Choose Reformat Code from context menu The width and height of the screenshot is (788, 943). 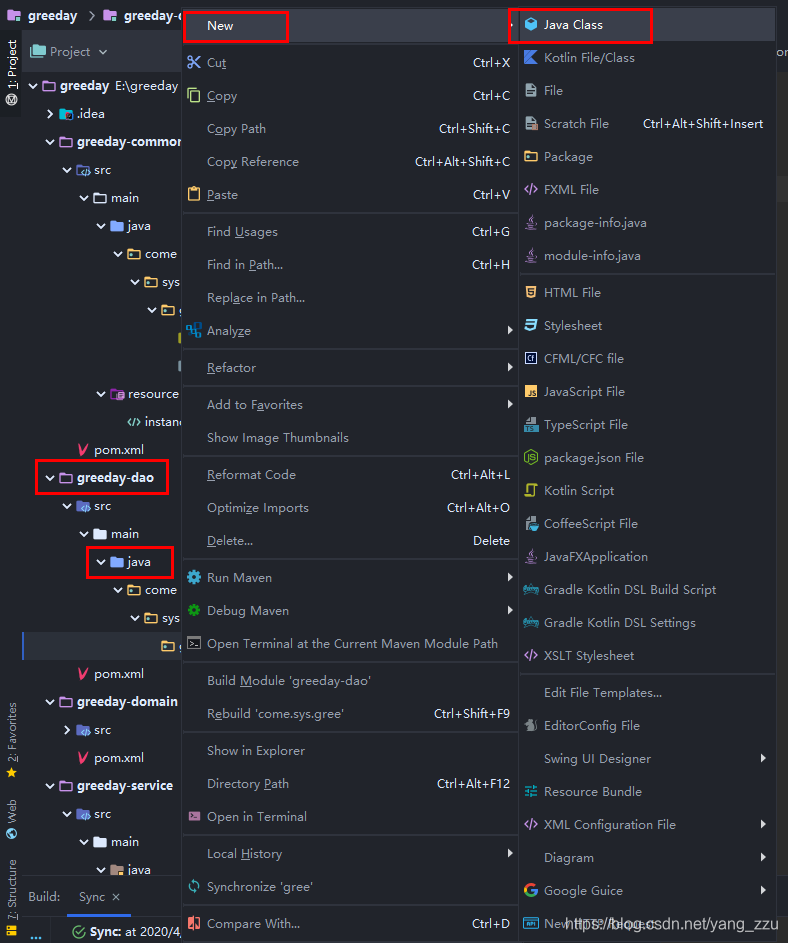pos(350,475)
